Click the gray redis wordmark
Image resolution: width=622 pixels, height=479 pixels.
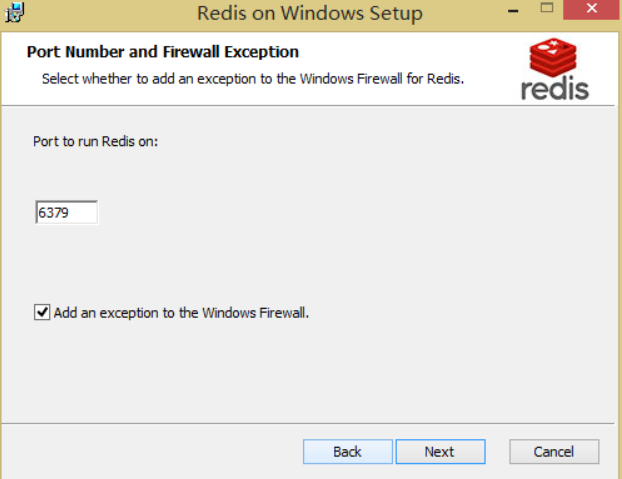coord(555,88)
